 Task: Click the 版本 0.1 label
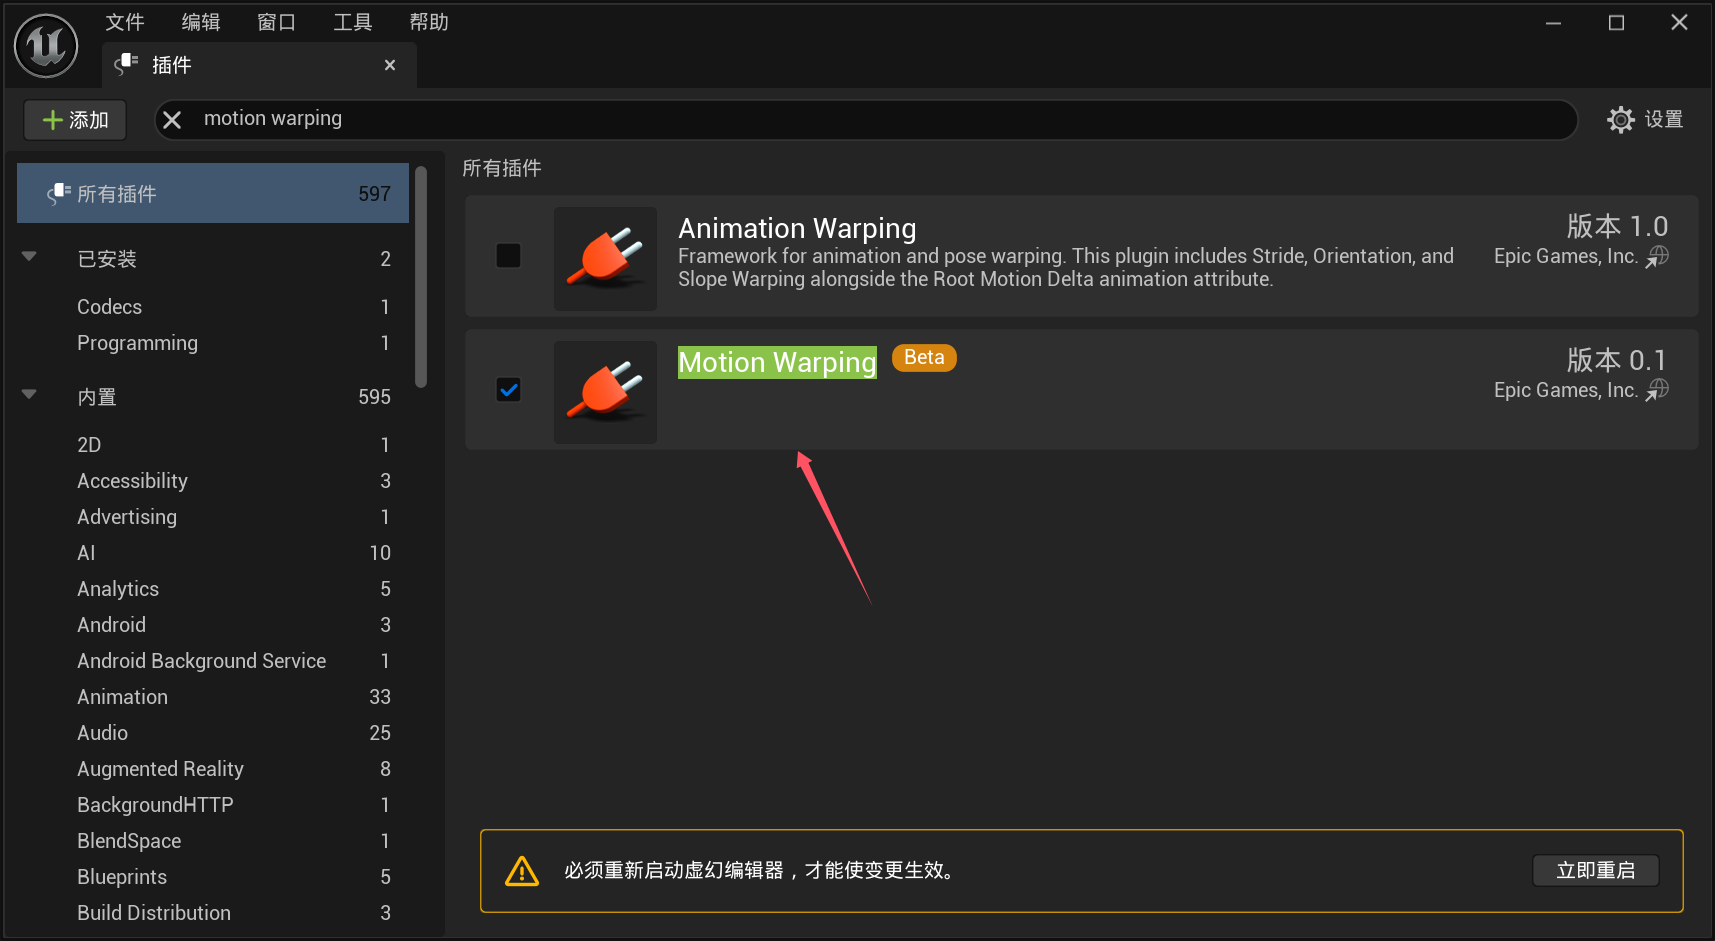(x=1617, y=360)
